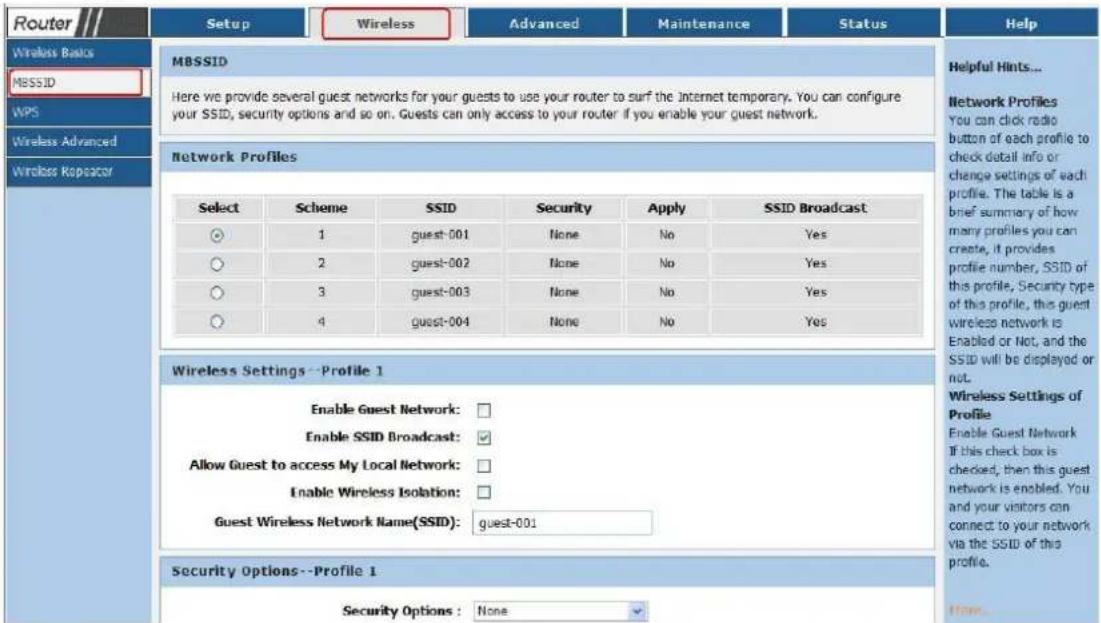Select the radio button for guest-003
This screenshot has width=1101, height=623.
click(x=217, y=292)
